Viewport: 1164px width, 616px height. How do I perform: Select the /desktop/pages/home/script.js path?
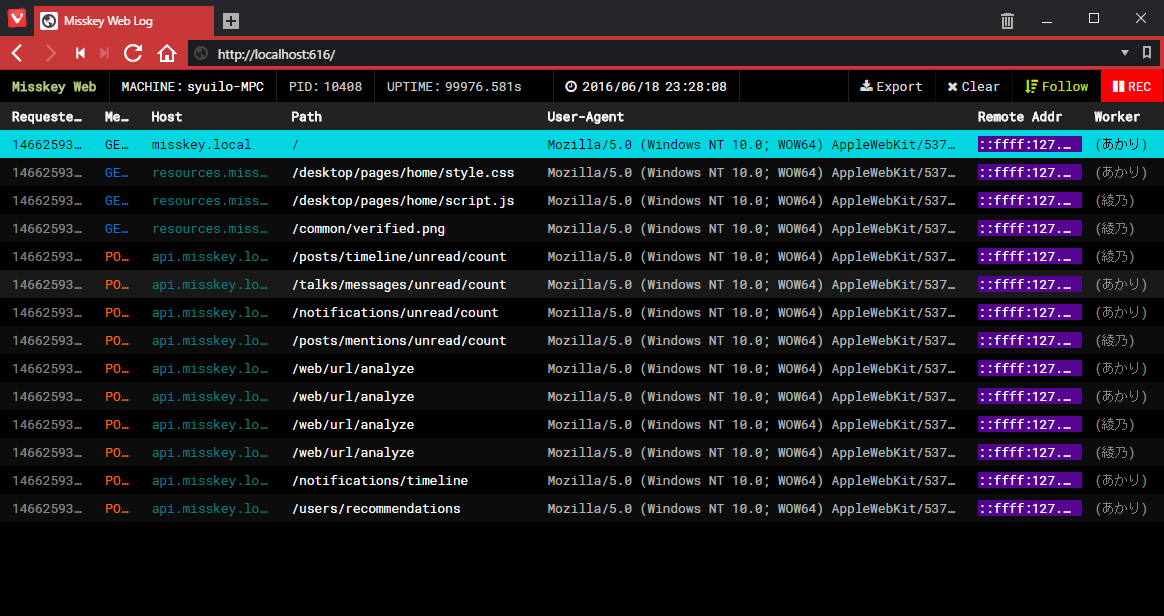click(403, 200)
